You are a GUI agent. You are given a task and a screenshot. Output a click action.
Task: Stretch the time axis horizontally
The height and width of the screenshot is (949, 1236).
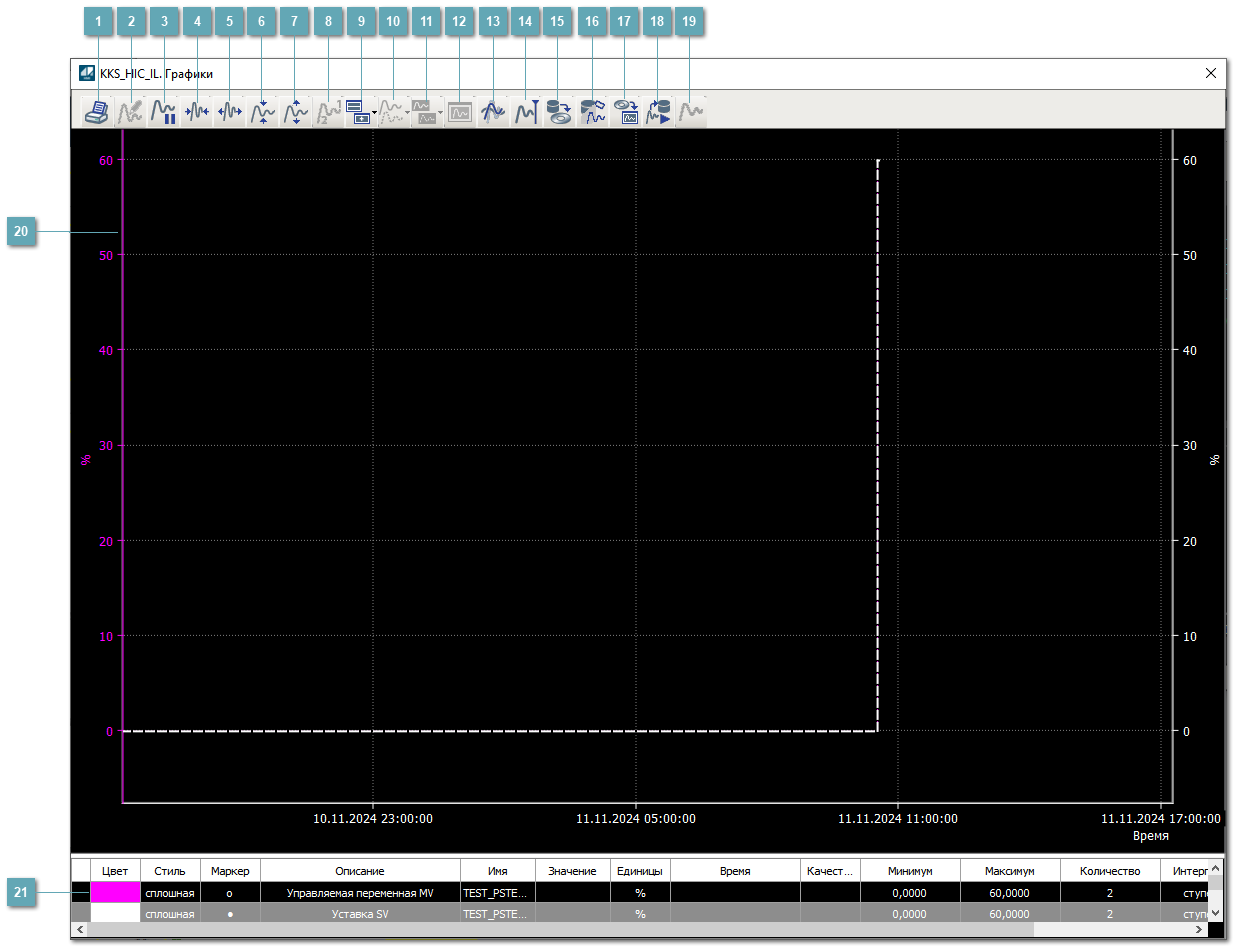229,112
